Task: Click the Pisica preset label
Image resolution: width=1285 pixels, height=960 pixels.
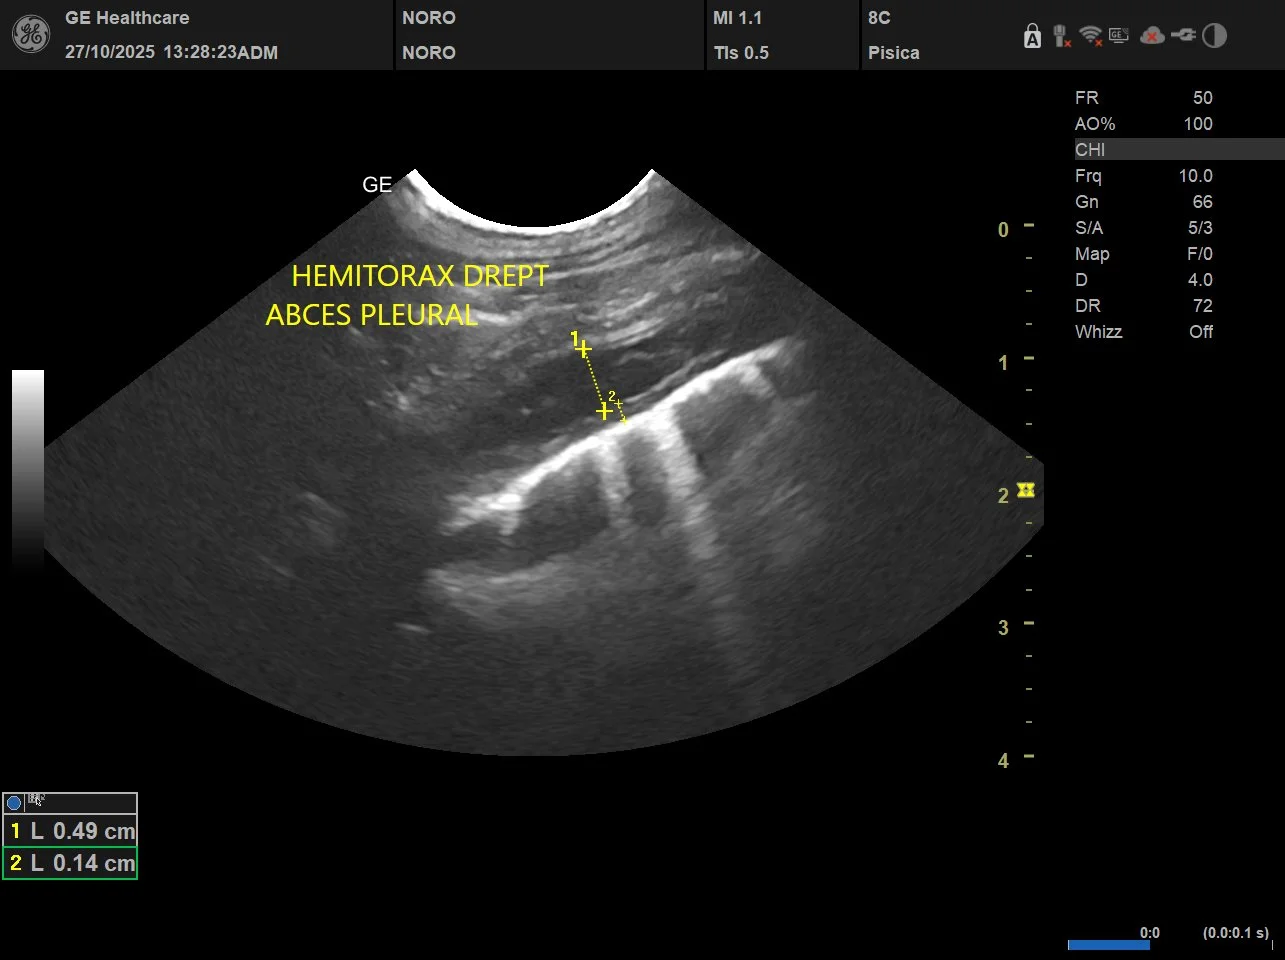Action: (894, 53)
